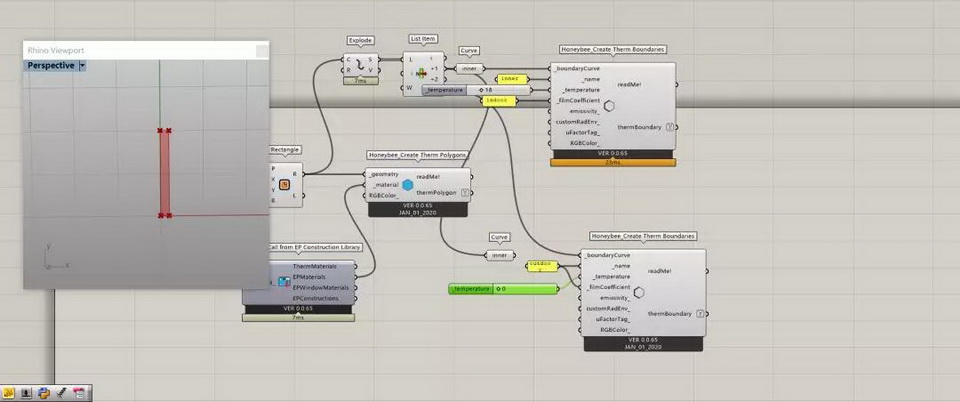Click the List Item component icon
Screen dimensions: 960x402
(x=422, y=73)
